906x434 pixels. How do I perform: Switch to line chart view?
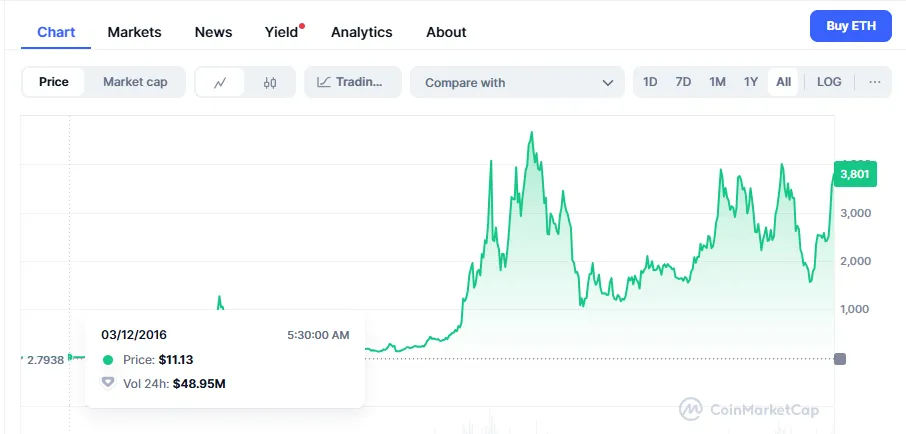point(220,82)
